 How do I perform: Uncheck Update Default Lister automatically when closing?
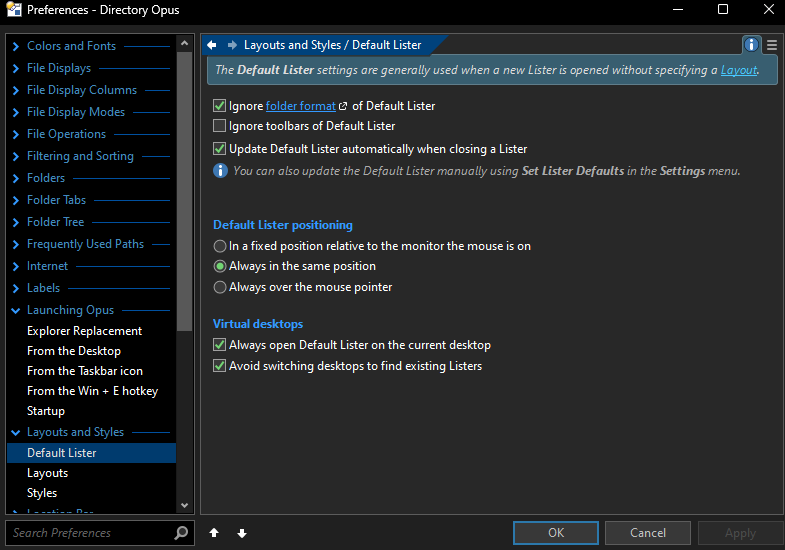[x=219, y=149]
